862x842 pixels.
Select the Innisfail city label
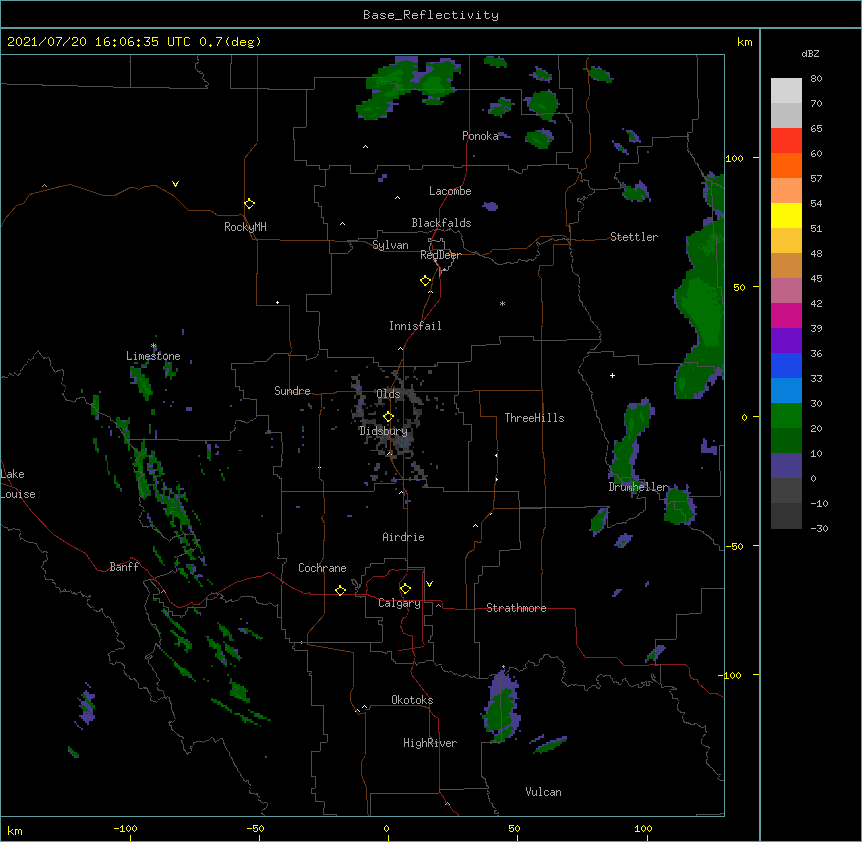(x=415, y=326)
